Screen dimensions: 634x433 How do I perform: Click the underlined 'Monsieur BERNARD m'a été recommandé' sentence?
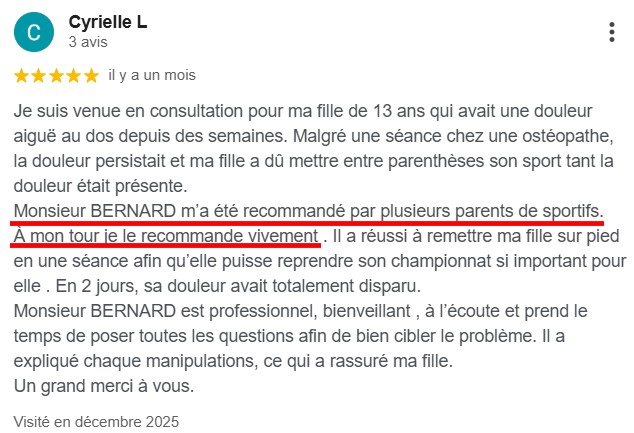308,211
